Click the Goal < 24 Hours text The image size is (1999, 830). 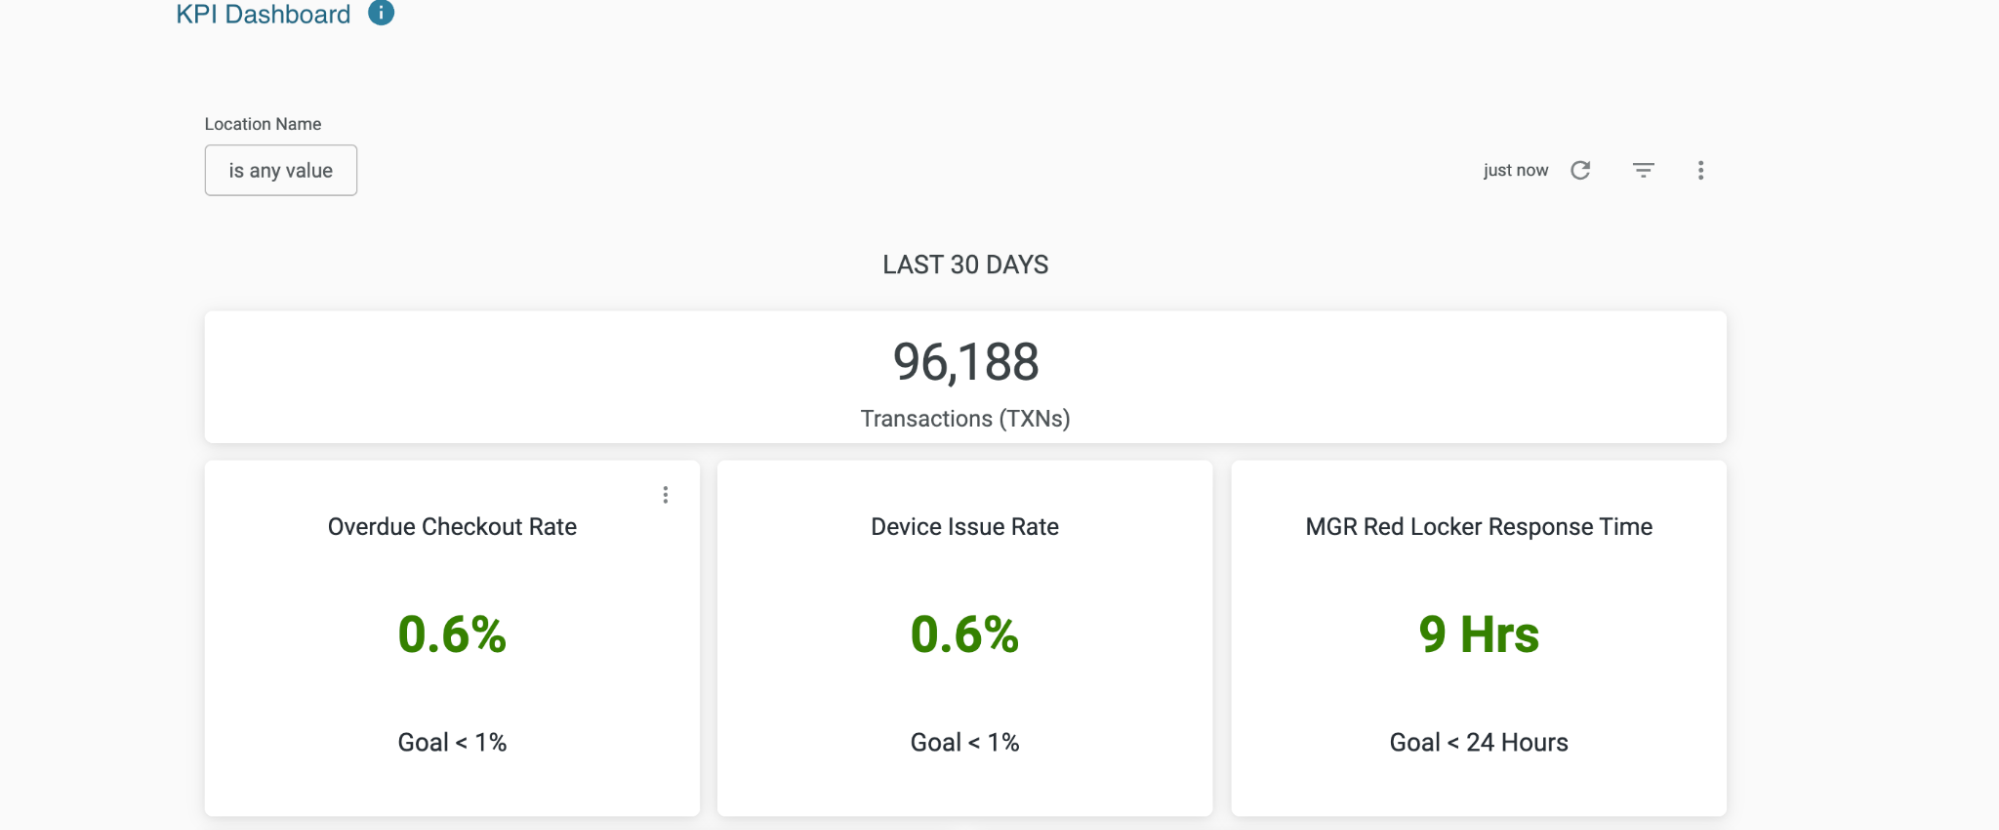click(1479, 742)
